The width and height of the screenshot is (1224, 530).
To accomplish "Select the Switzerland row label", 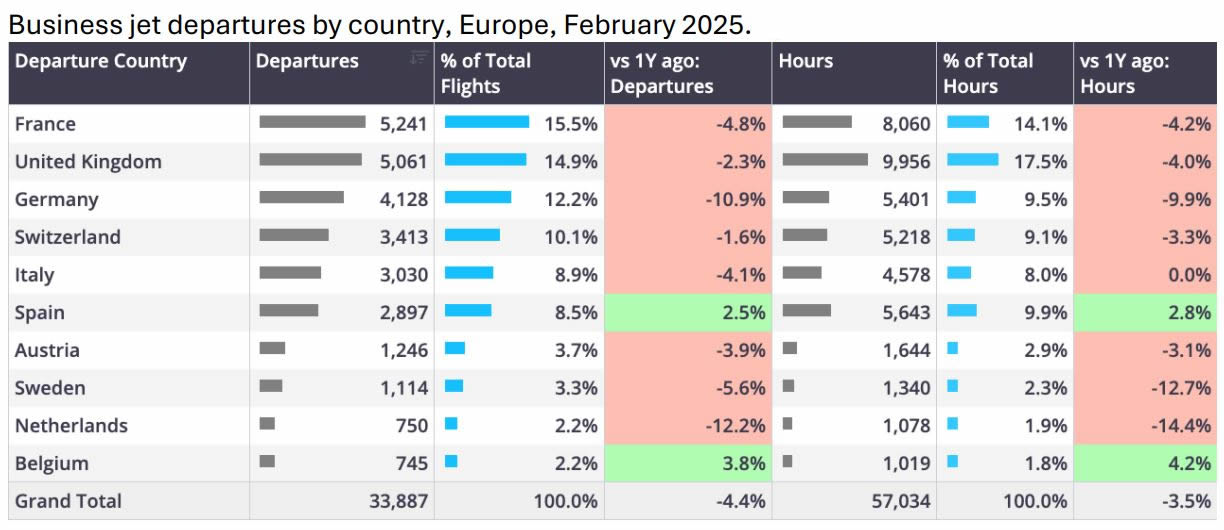I will 68,237.
